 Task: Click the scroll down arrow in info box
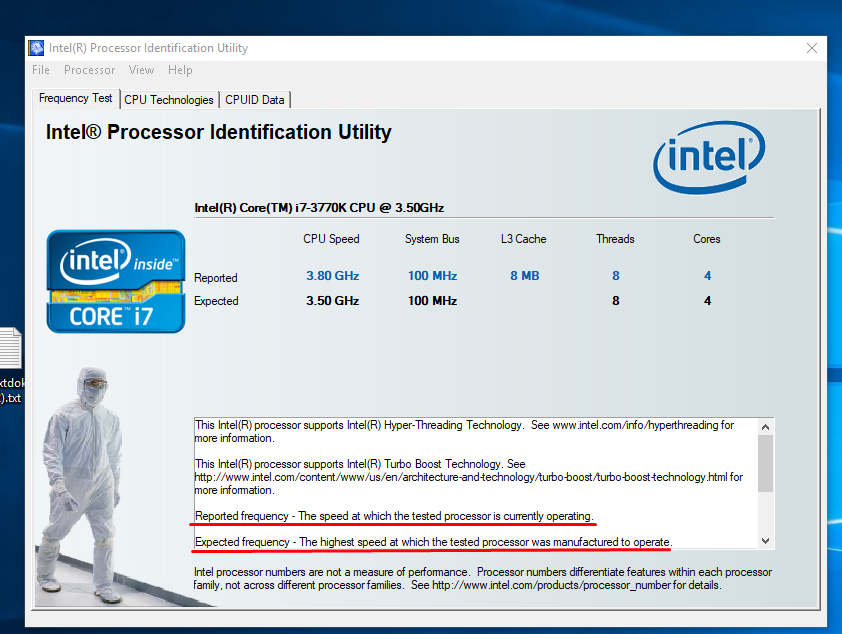click(x=766, y=541)
